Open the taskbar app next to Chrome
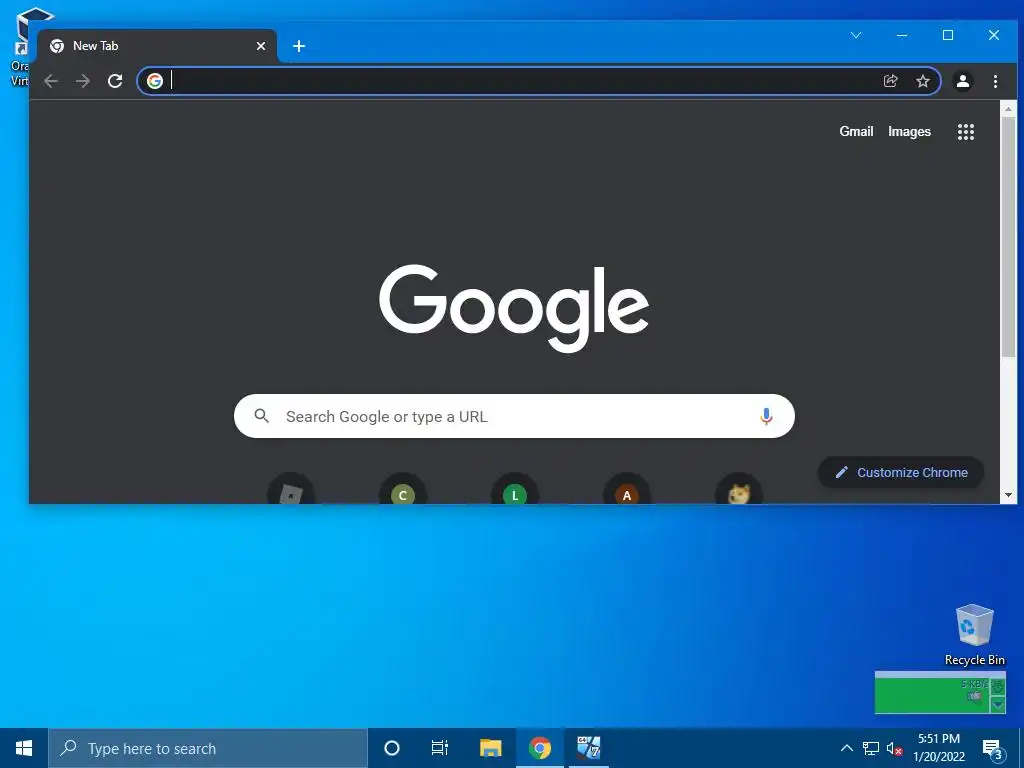 click(x=588, y=748)
